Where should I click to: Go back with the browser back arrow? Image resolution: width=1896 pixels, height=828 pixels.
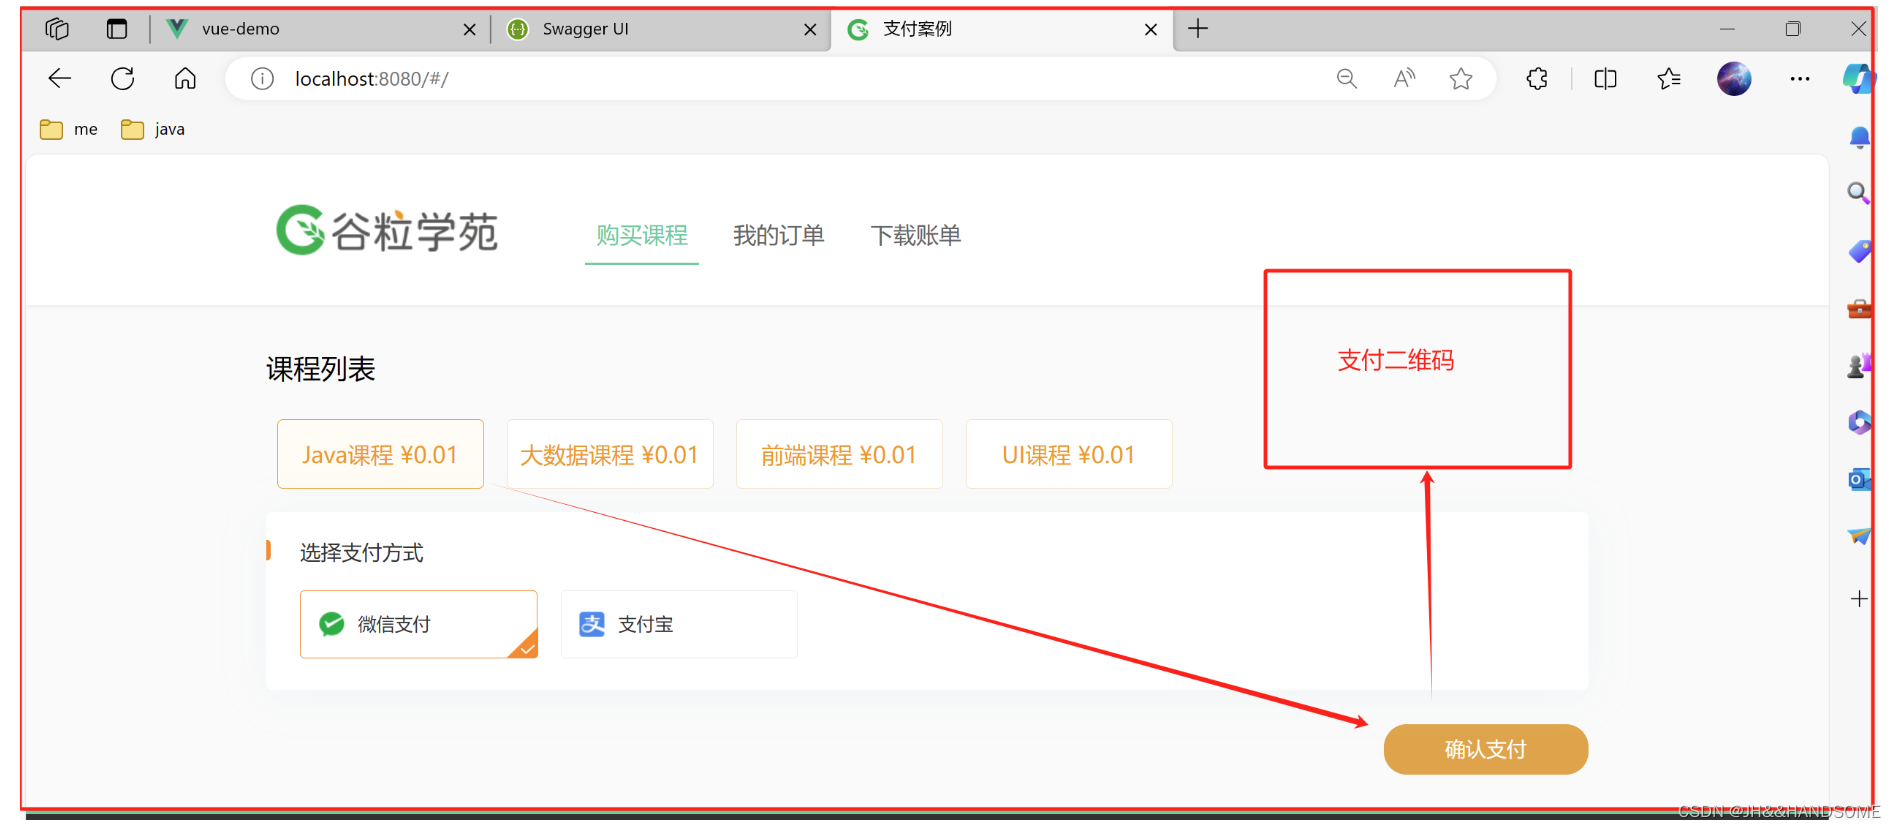pos(60,78)
